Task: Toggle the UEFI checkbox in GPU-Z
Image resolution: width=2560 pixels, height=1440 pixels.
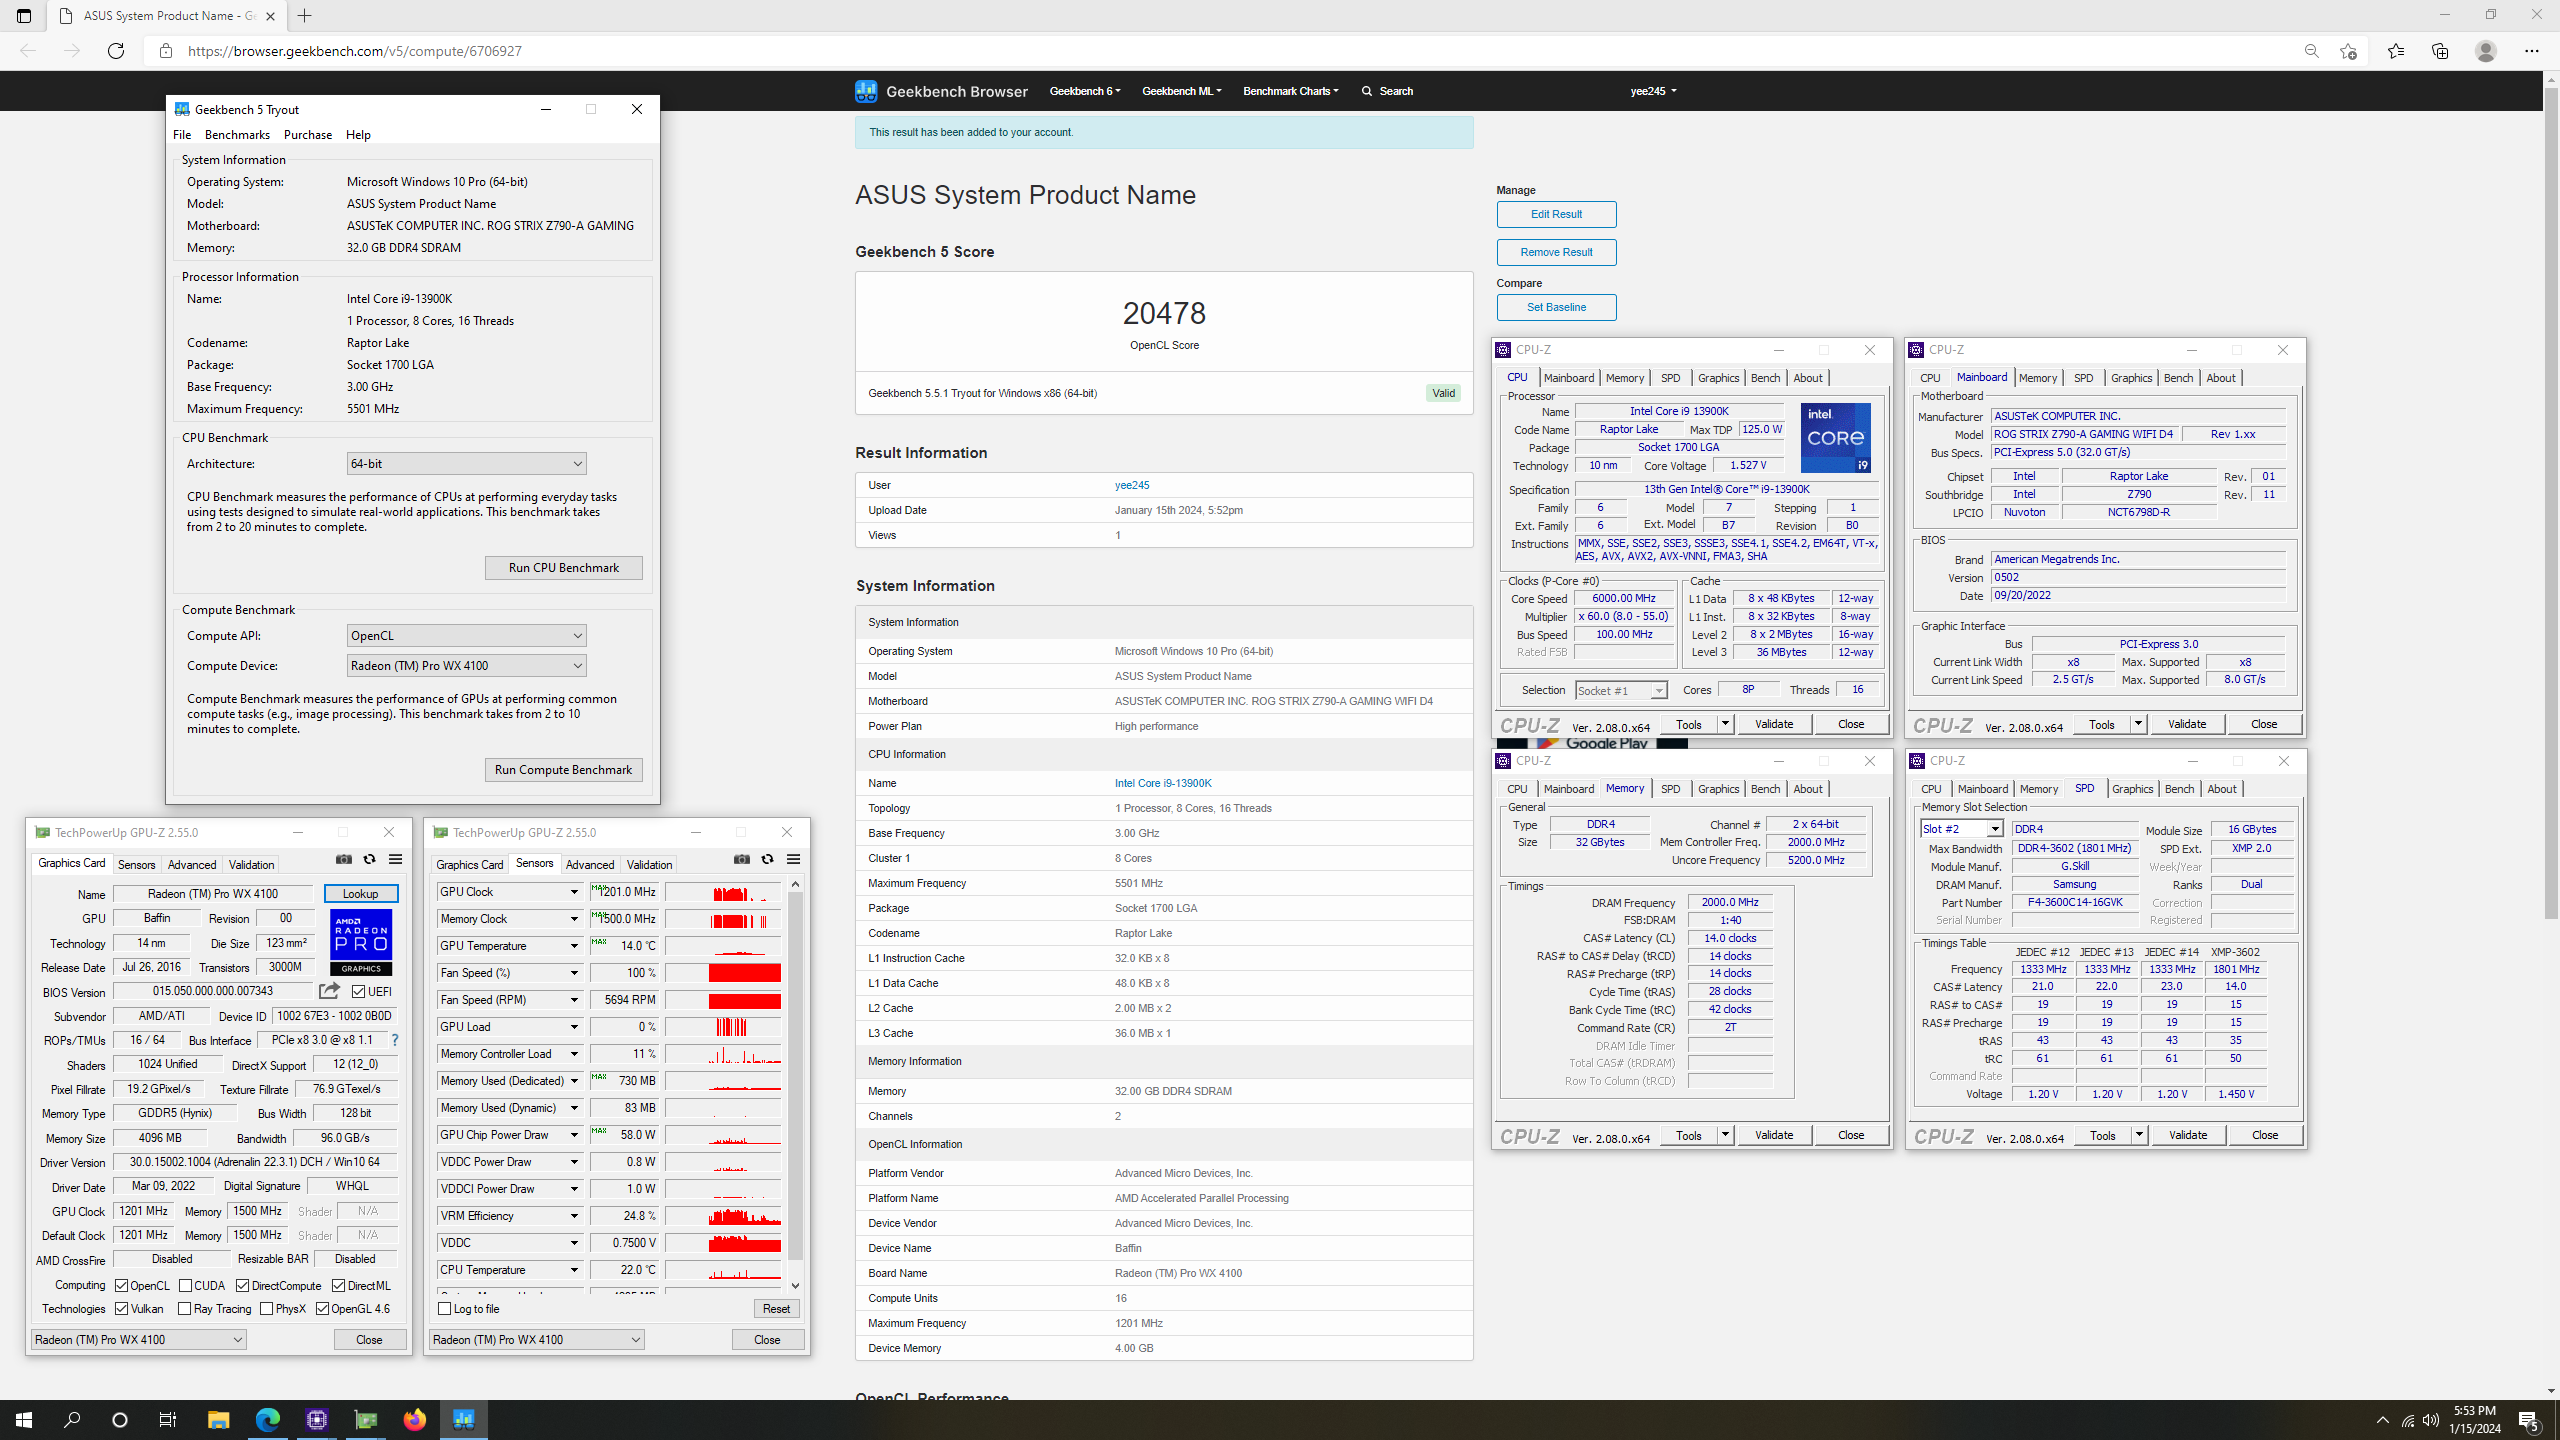Action: [x=358, y=992]
